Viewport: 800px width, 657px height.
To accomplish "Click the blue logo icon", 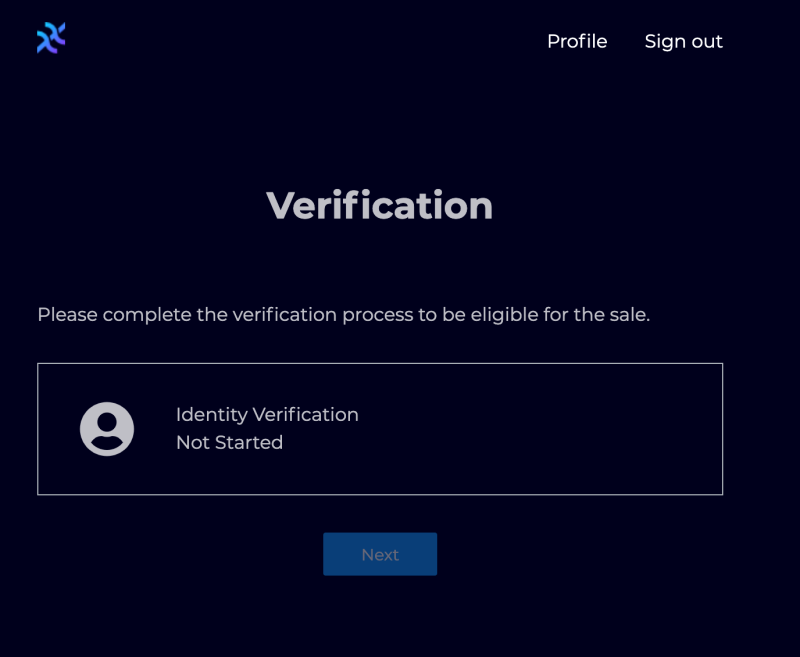I will (x=51, y=38).
